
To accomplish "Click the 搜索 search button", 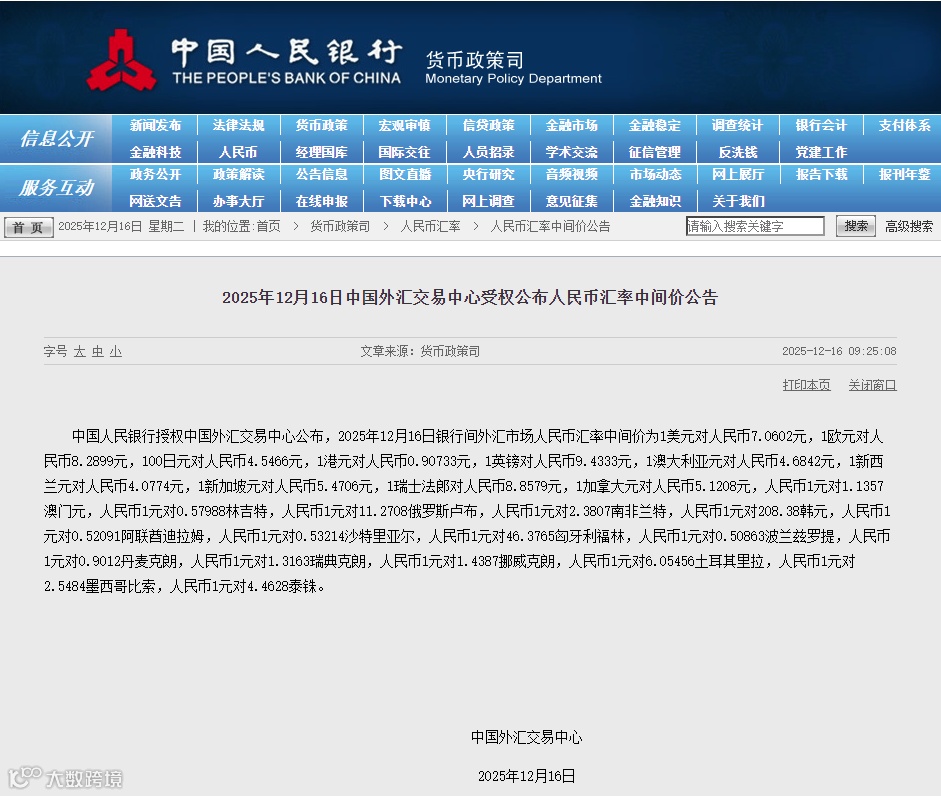I will pyautogui.click(x=856, y=226).
